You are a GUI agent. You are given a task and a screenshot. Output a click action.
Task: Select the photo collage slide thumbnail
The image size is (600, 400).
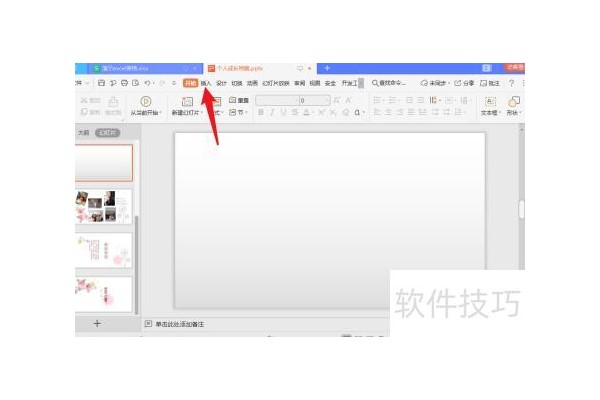[x=104, y=207]
